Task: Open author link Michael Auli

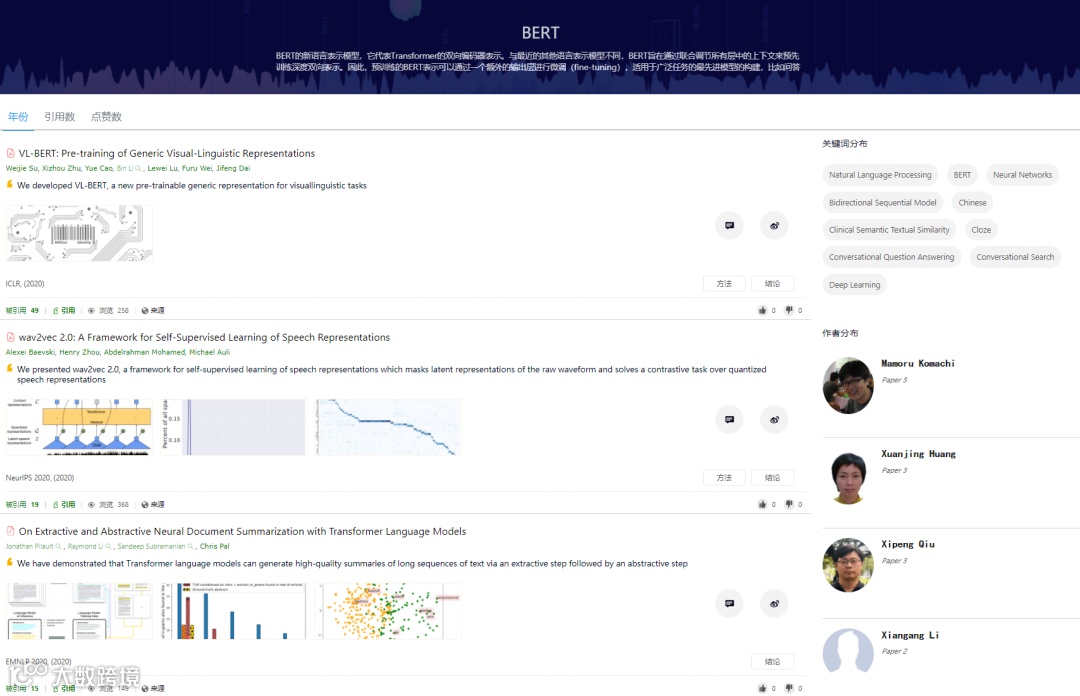Action: [x=209, y=352]
